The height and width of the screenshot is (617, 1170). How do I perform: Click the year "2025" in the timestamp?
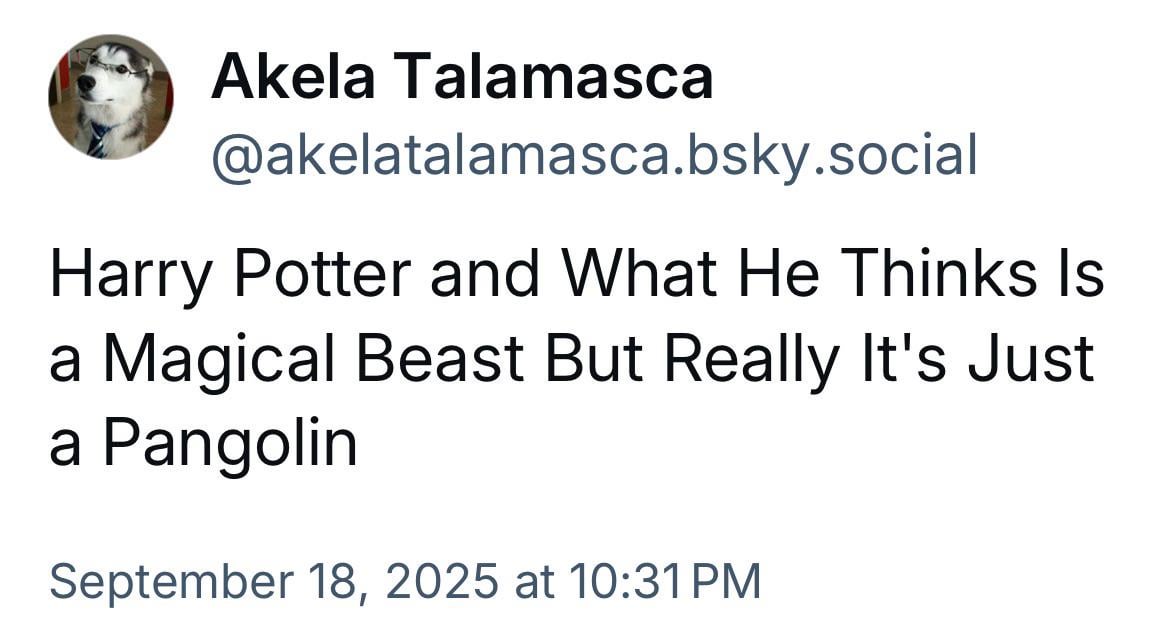[442, 580]
